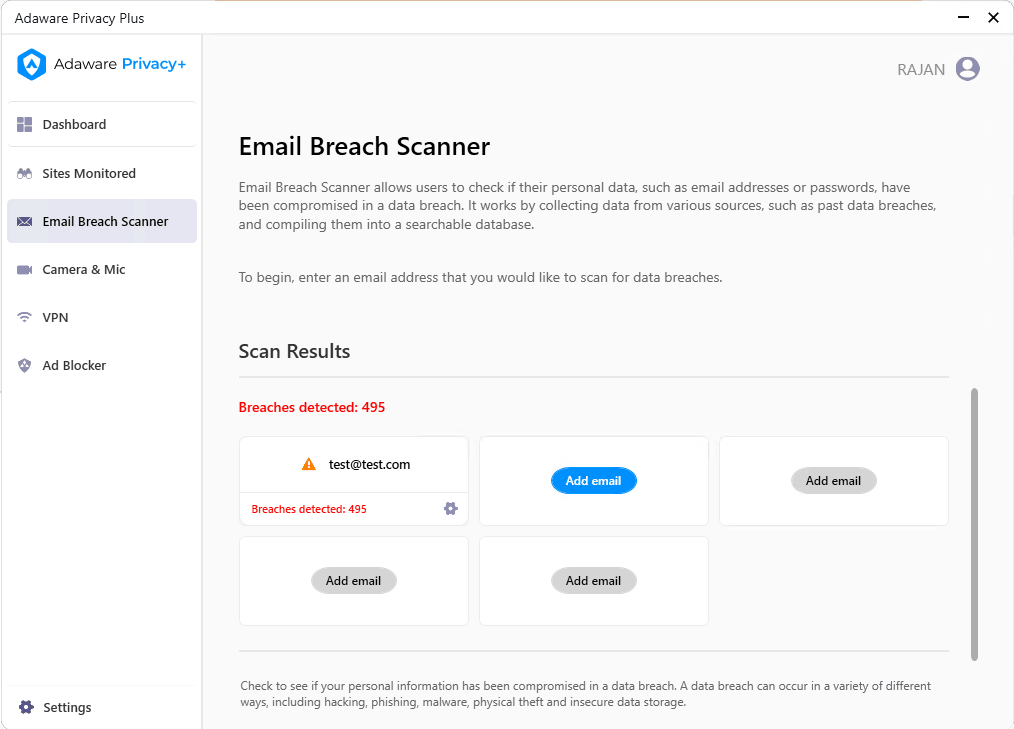Click the Dashboard grid icon
This screenshot has height=729, width=1014.
(25, 125)
